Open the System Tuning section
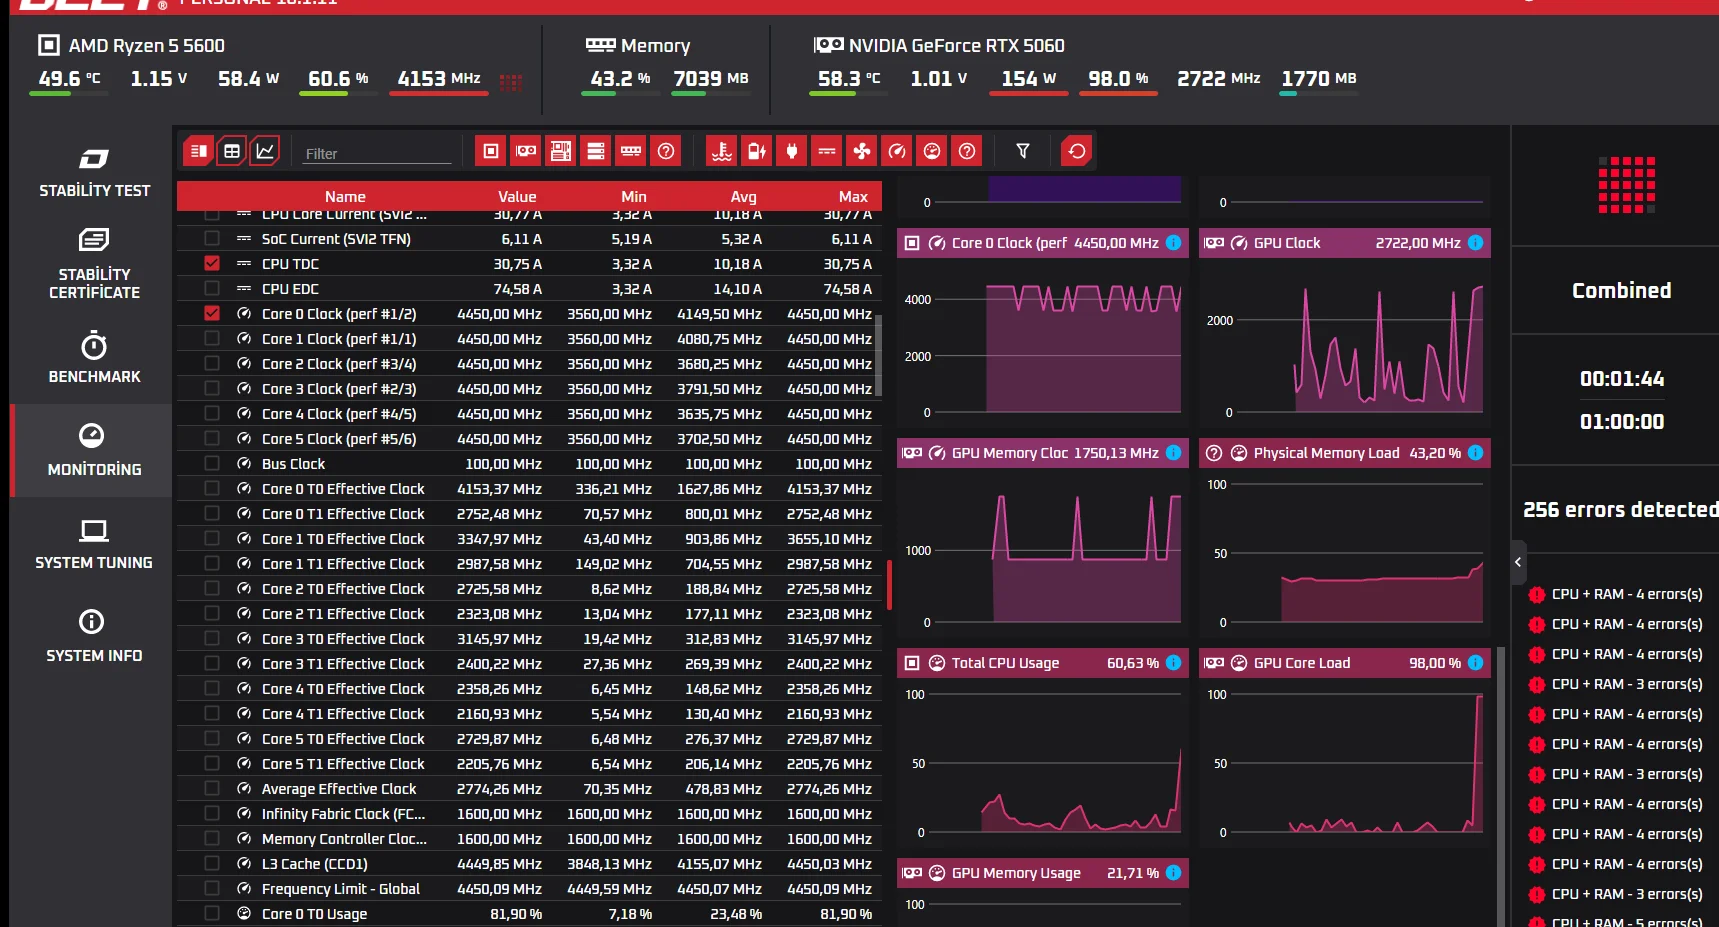The height and width of the screenshot is (927, 1719). tap(94, 545)
